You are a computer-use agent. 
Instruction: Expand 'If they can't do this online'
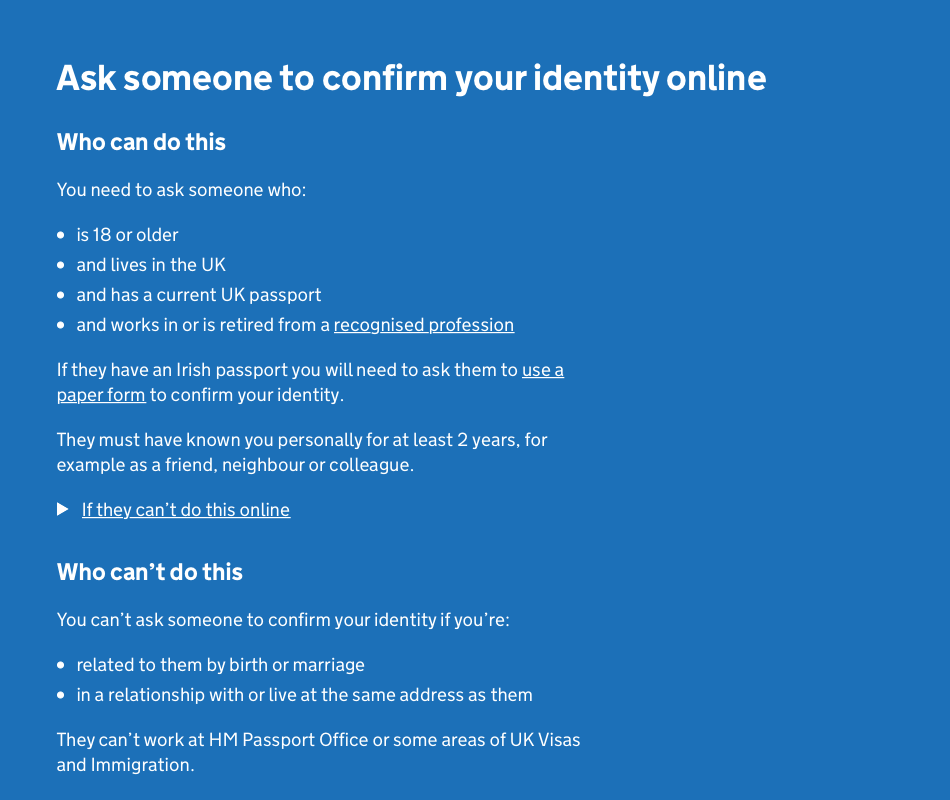click(186, 510)
